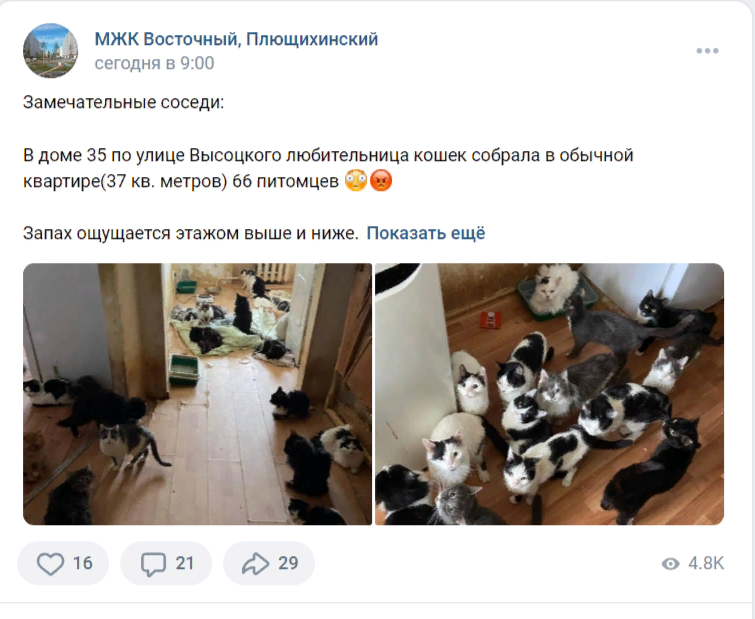Click the angry red face emoji

381,181
